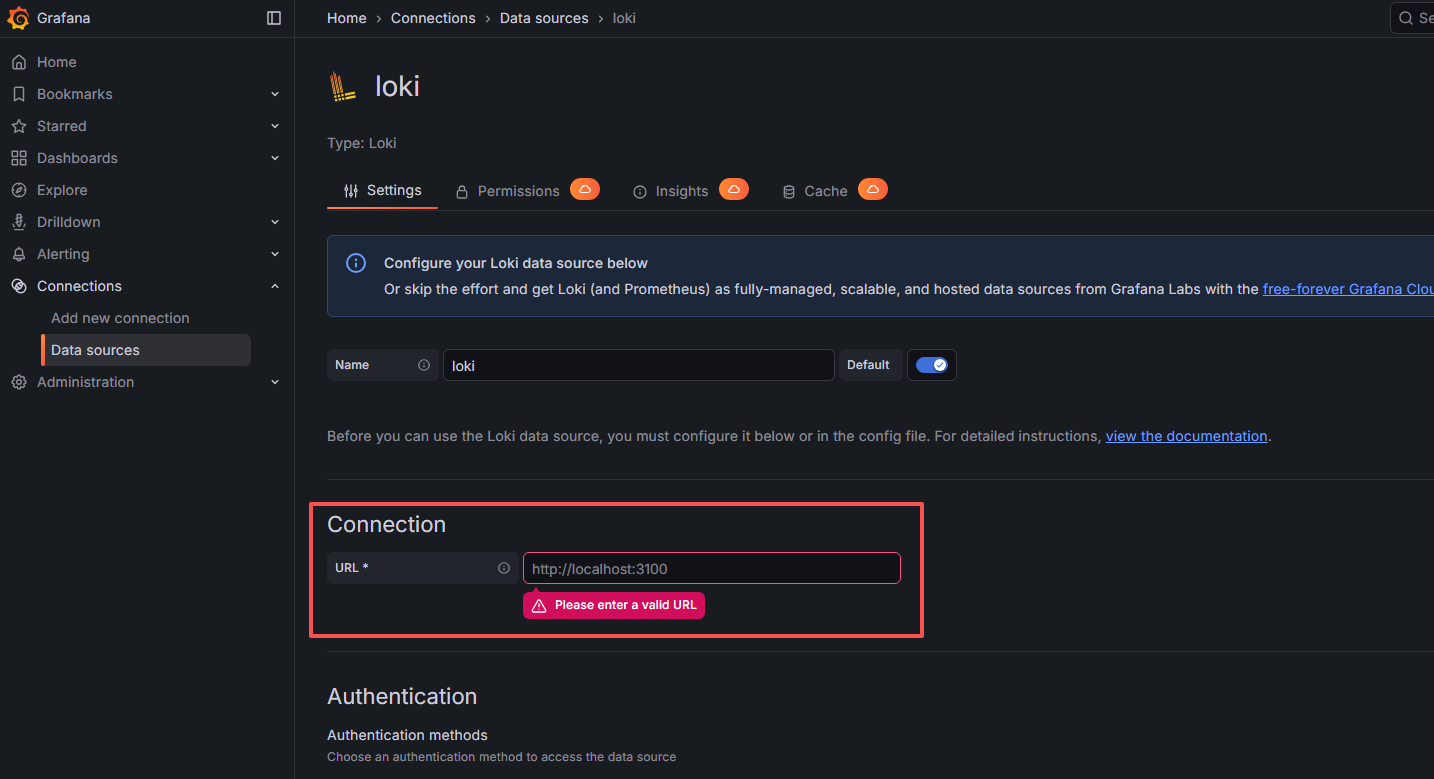Go to Data sources breadcrumb

[x=544, y=18]
